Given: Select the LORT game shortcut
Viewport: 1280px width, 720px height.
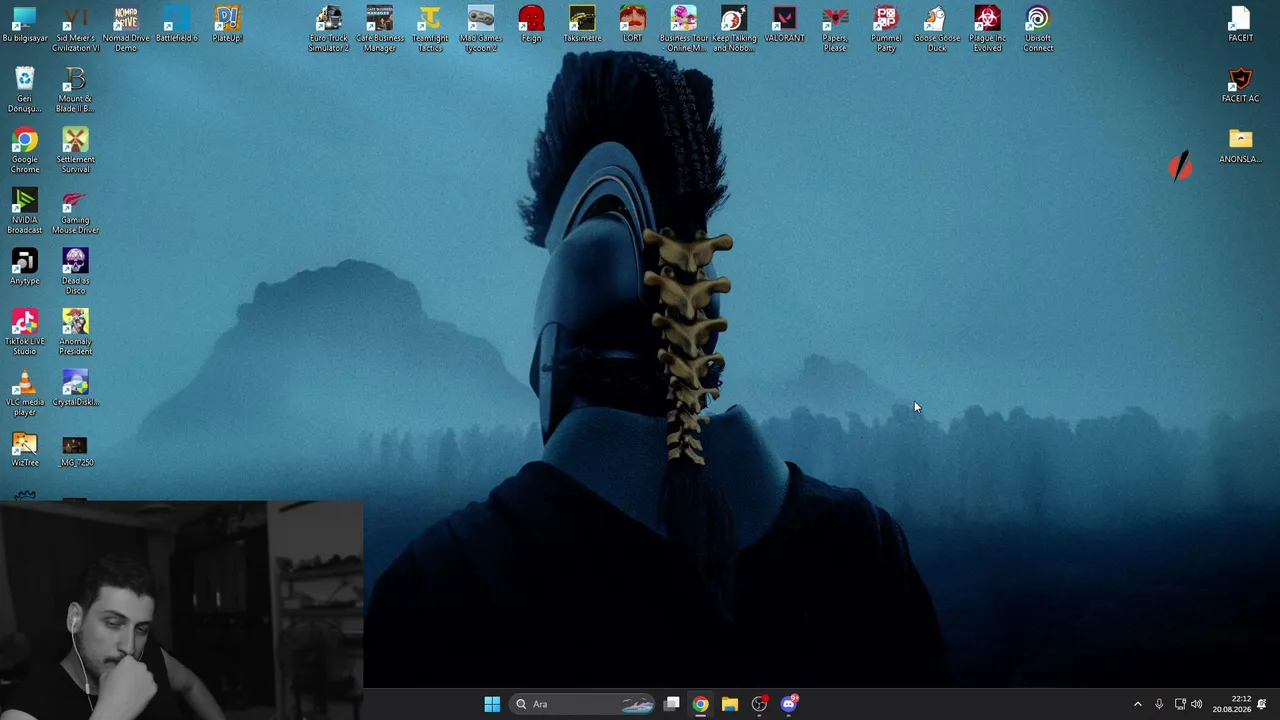Looking at the screenshot, I should tap(632, 24).
